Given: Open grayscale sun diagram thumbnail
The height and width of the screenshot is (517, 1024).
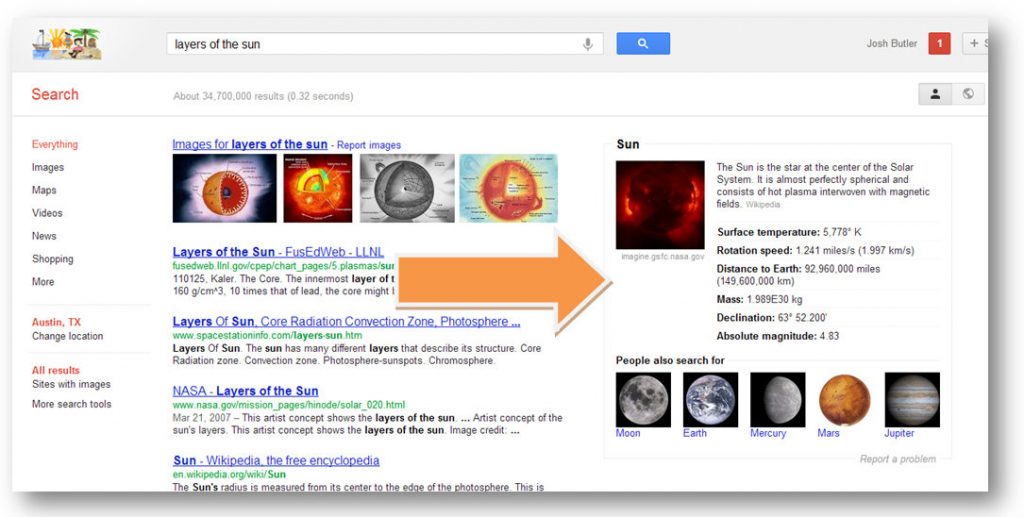Looking at the screenshot, I should point(407,188).
